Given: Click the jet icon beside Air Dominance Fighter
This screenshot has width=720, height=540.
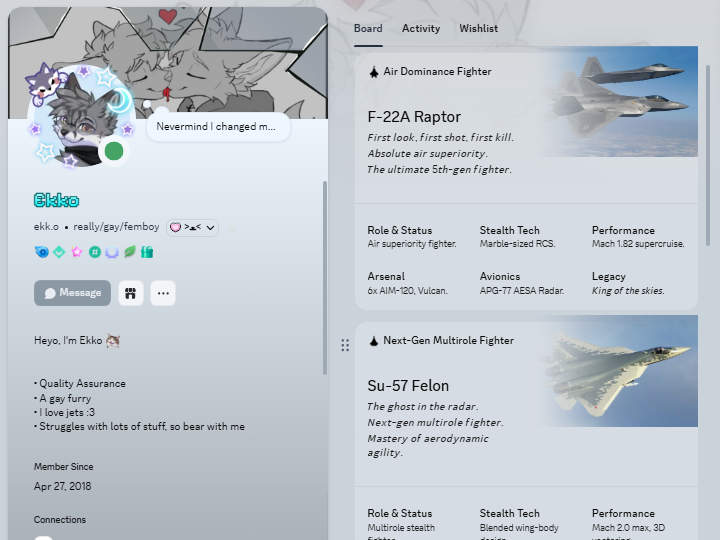Looking at the screenshot, I should point(374,72).
